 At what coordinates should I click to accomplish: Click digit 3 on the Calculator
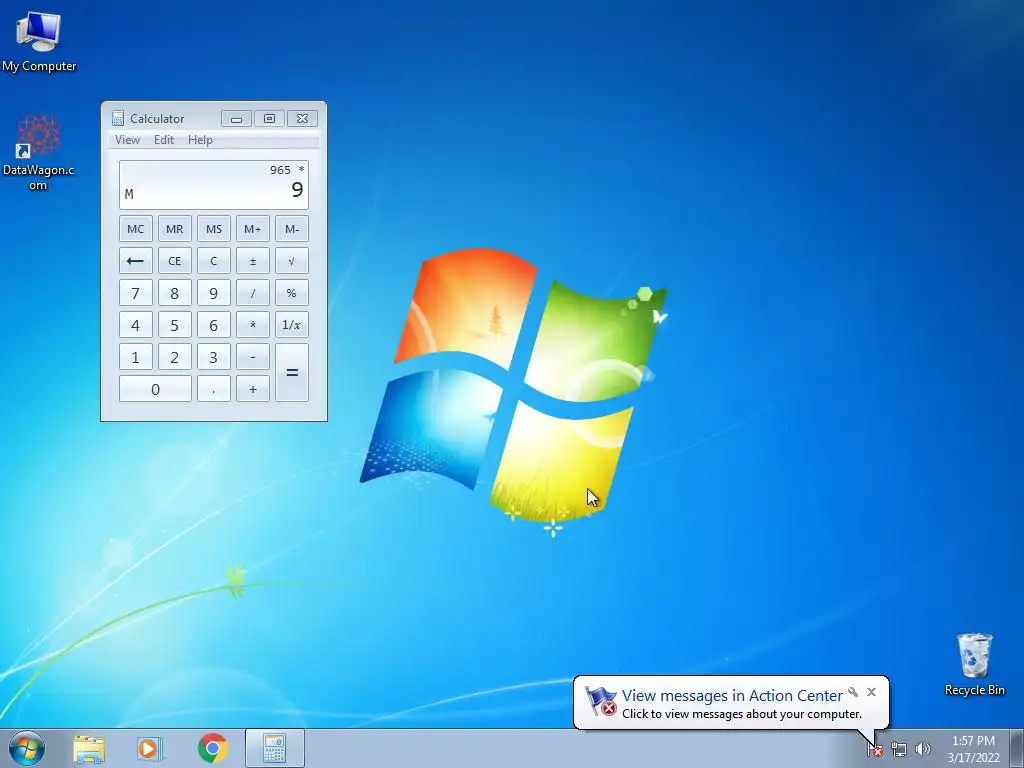(x=214, y=357)
